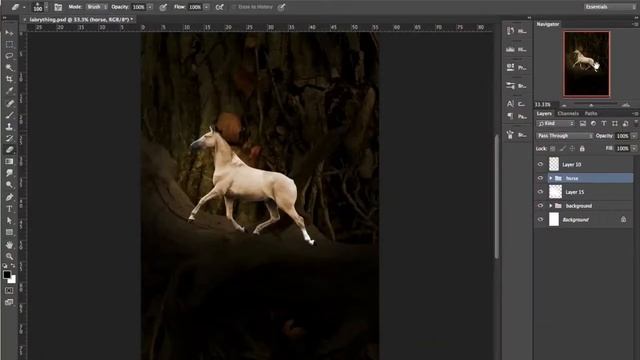Open the eraser Mode dropdown
The image size is (640, 360).
96,7
